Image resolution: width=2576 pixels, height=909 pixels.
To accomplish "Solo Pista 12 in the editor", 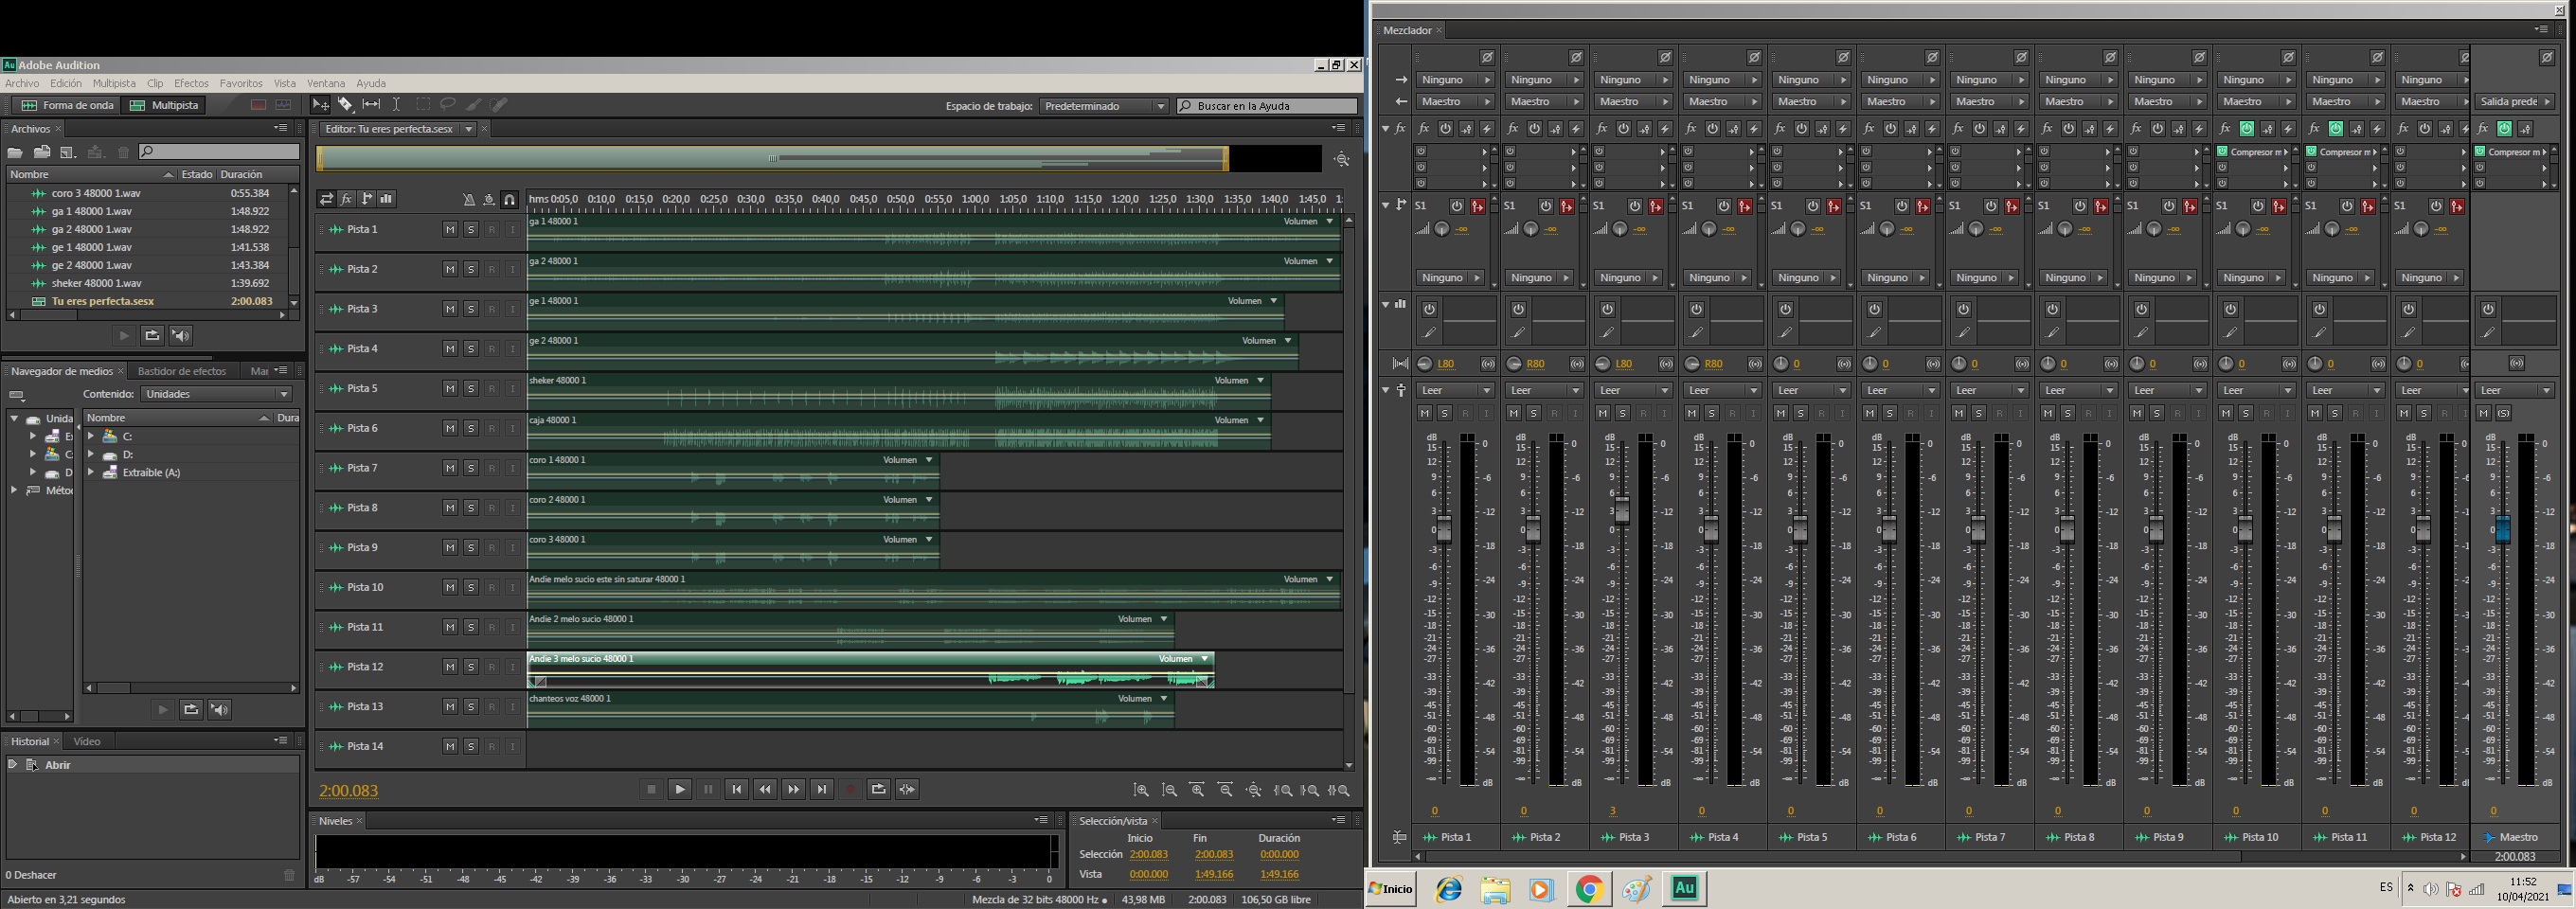I will point(471,666).
